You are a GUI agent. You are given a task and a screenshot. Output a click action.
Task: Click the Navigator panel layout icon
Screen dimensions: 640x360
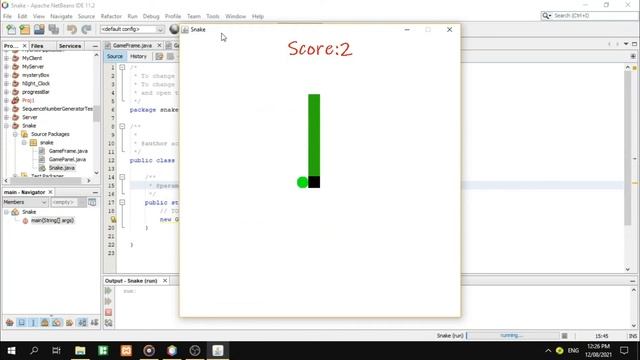(x=92, y=202)
